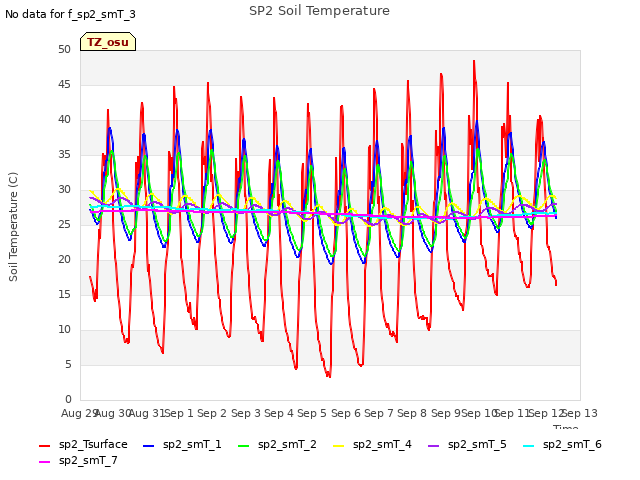Click the Sep 13 x-axis tick label
This screenshot has width=640, height=480.
click(580, 413)
